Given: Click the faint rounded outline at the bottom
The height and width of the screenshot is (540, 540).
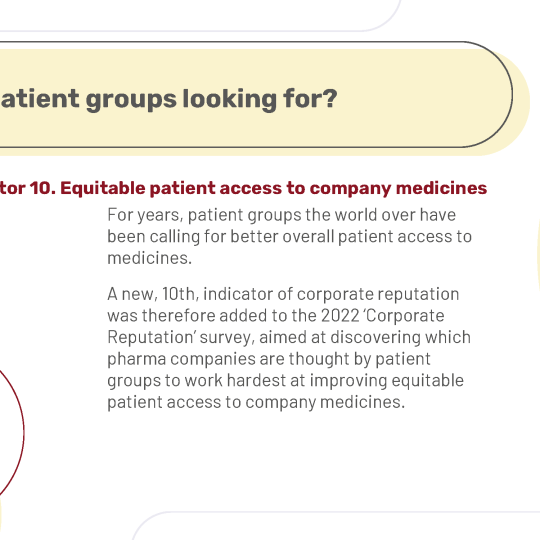Looking at the screenshot, I should click(334, 525).
